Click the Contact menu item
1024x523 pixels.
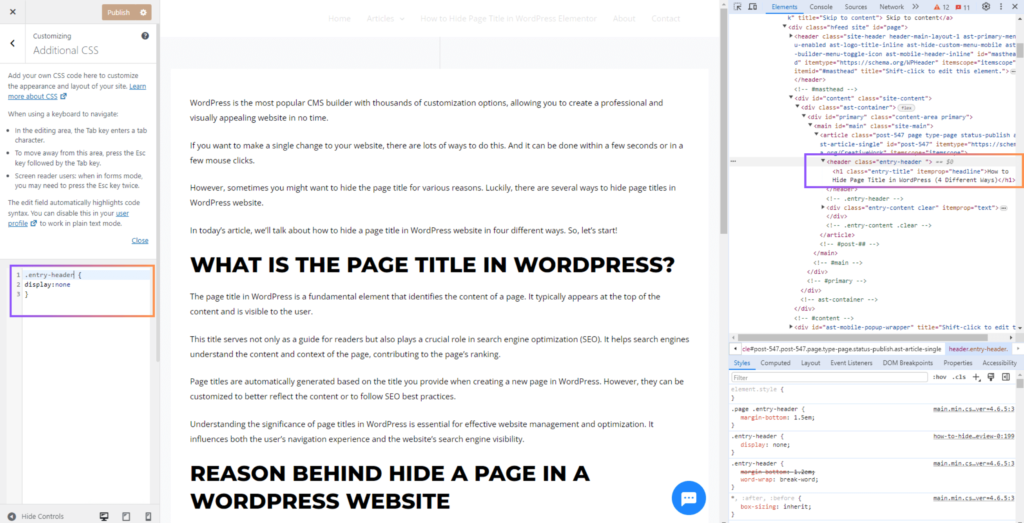[x=666, y=18]
